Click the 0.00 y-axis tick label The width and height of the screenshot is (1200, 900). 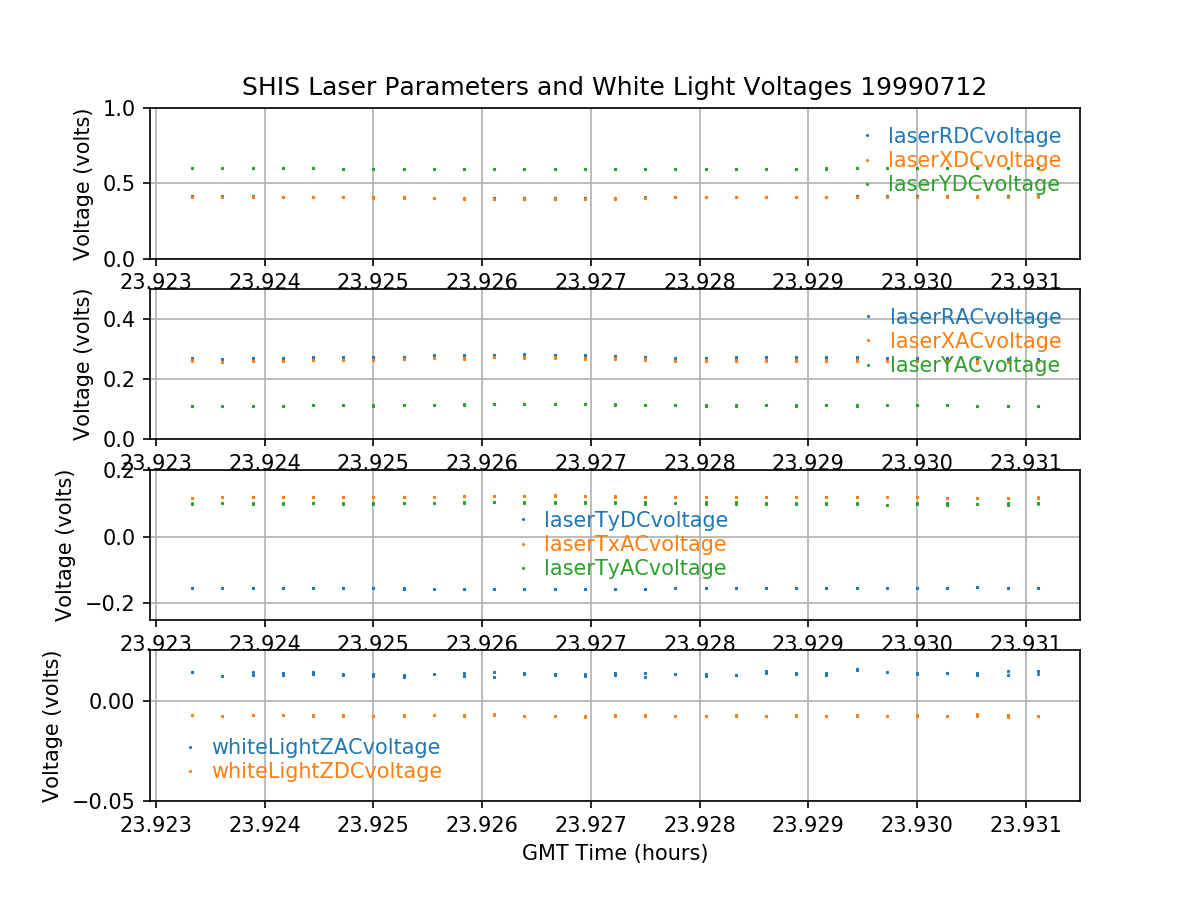point(117,701)
